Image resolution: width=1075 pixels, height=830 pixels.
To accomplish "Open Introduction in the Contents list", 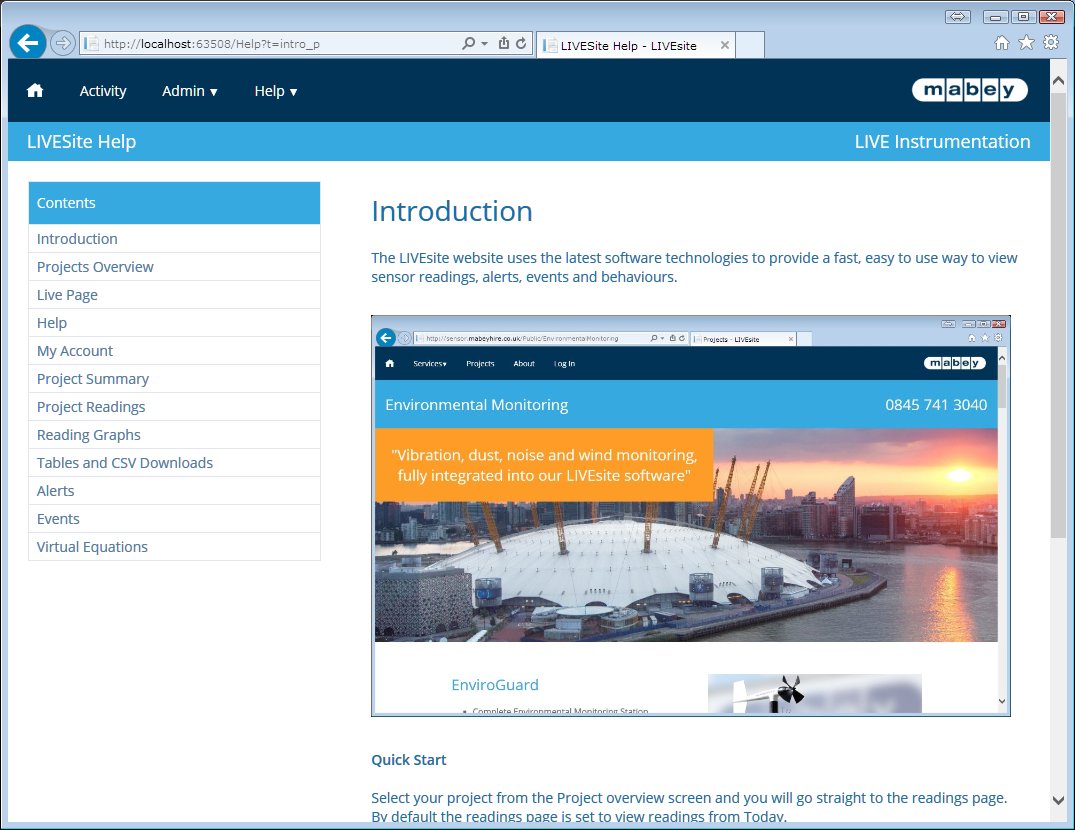I will click(x=174, y=239).
